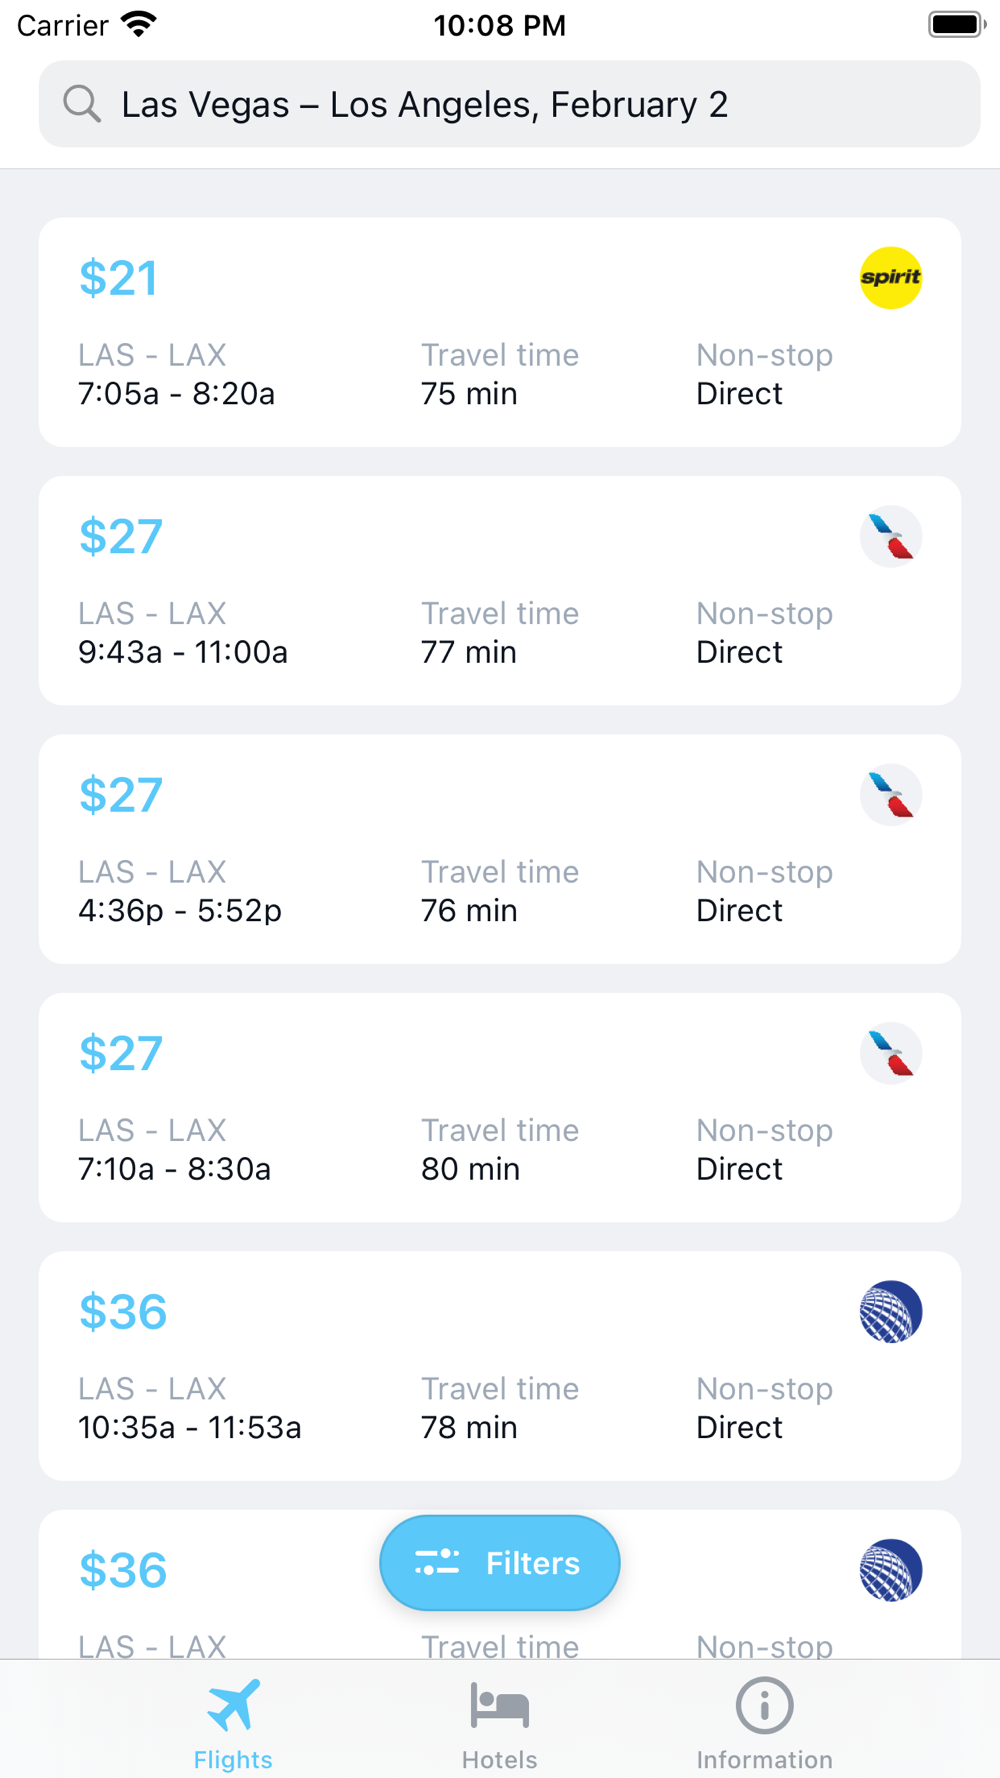Switch to the Hotels tab
This screenshot has height=1778, width=1000.
(499, 1722)
